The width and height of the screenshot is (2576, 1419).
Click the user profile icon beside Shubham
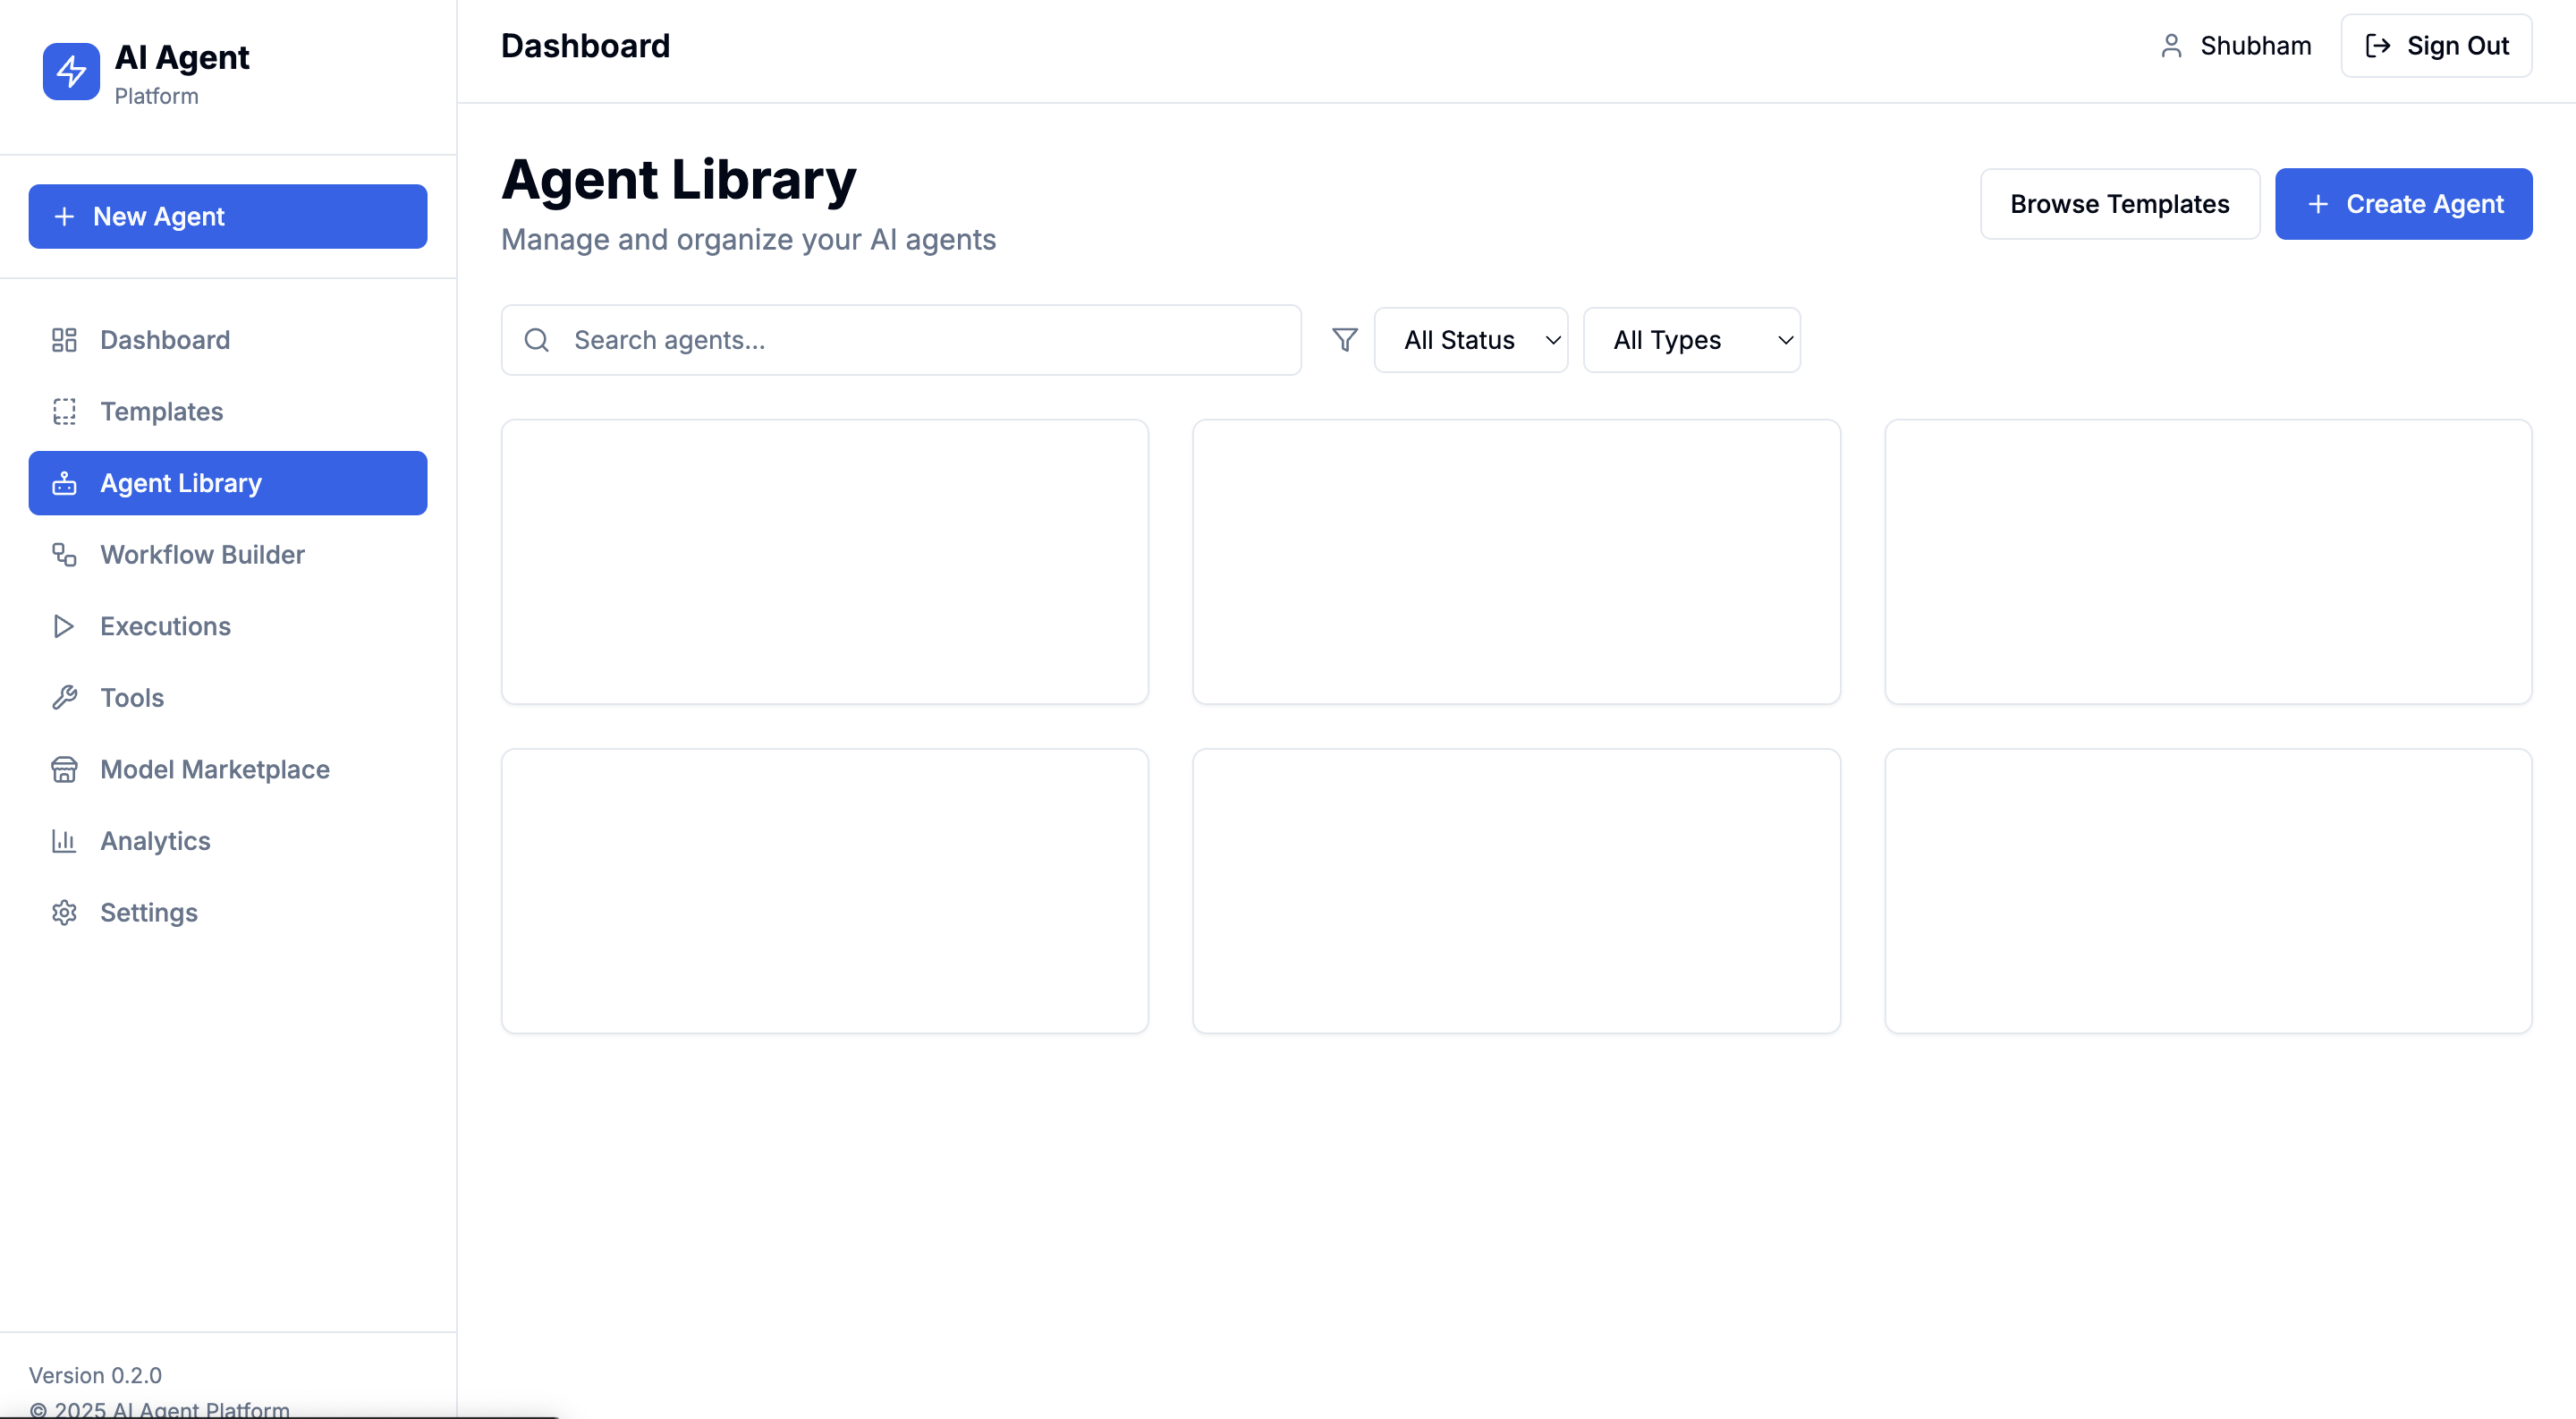(x=2170, y=46)
